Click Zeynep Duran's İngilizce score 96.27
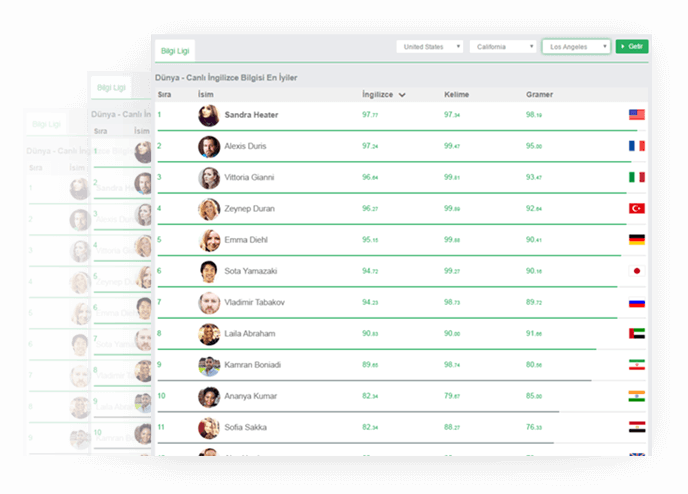The width and height of the screenshot is (688, 494). click(x=369, y=208)
